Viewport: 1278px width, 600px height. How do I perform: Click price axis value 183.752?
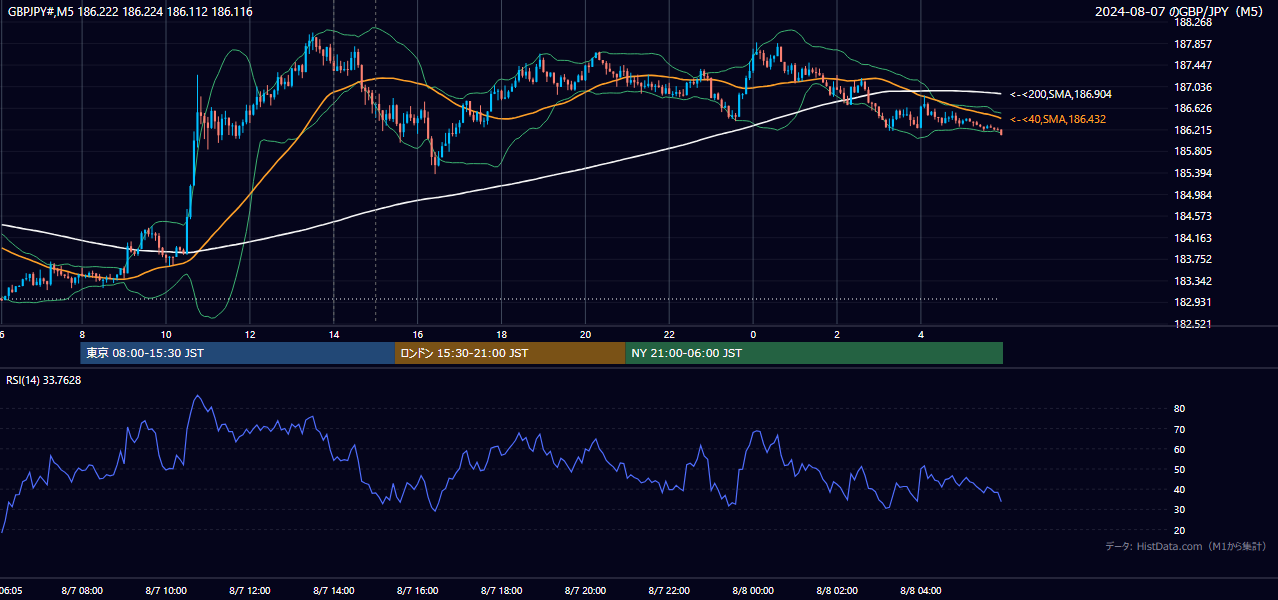pos(1193,259)
